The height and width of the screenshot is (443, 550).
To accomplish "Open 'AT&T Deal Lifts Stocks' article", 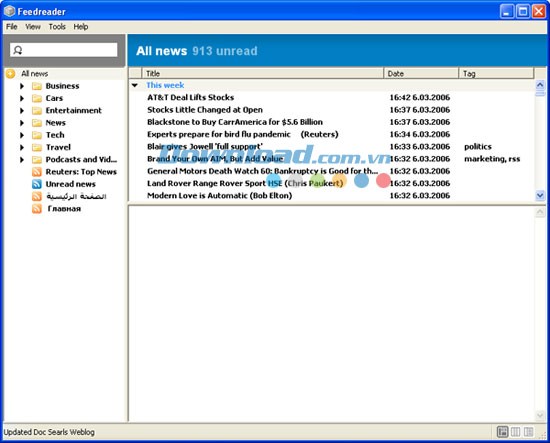I will pyautogui.click(x=190, y=98).
